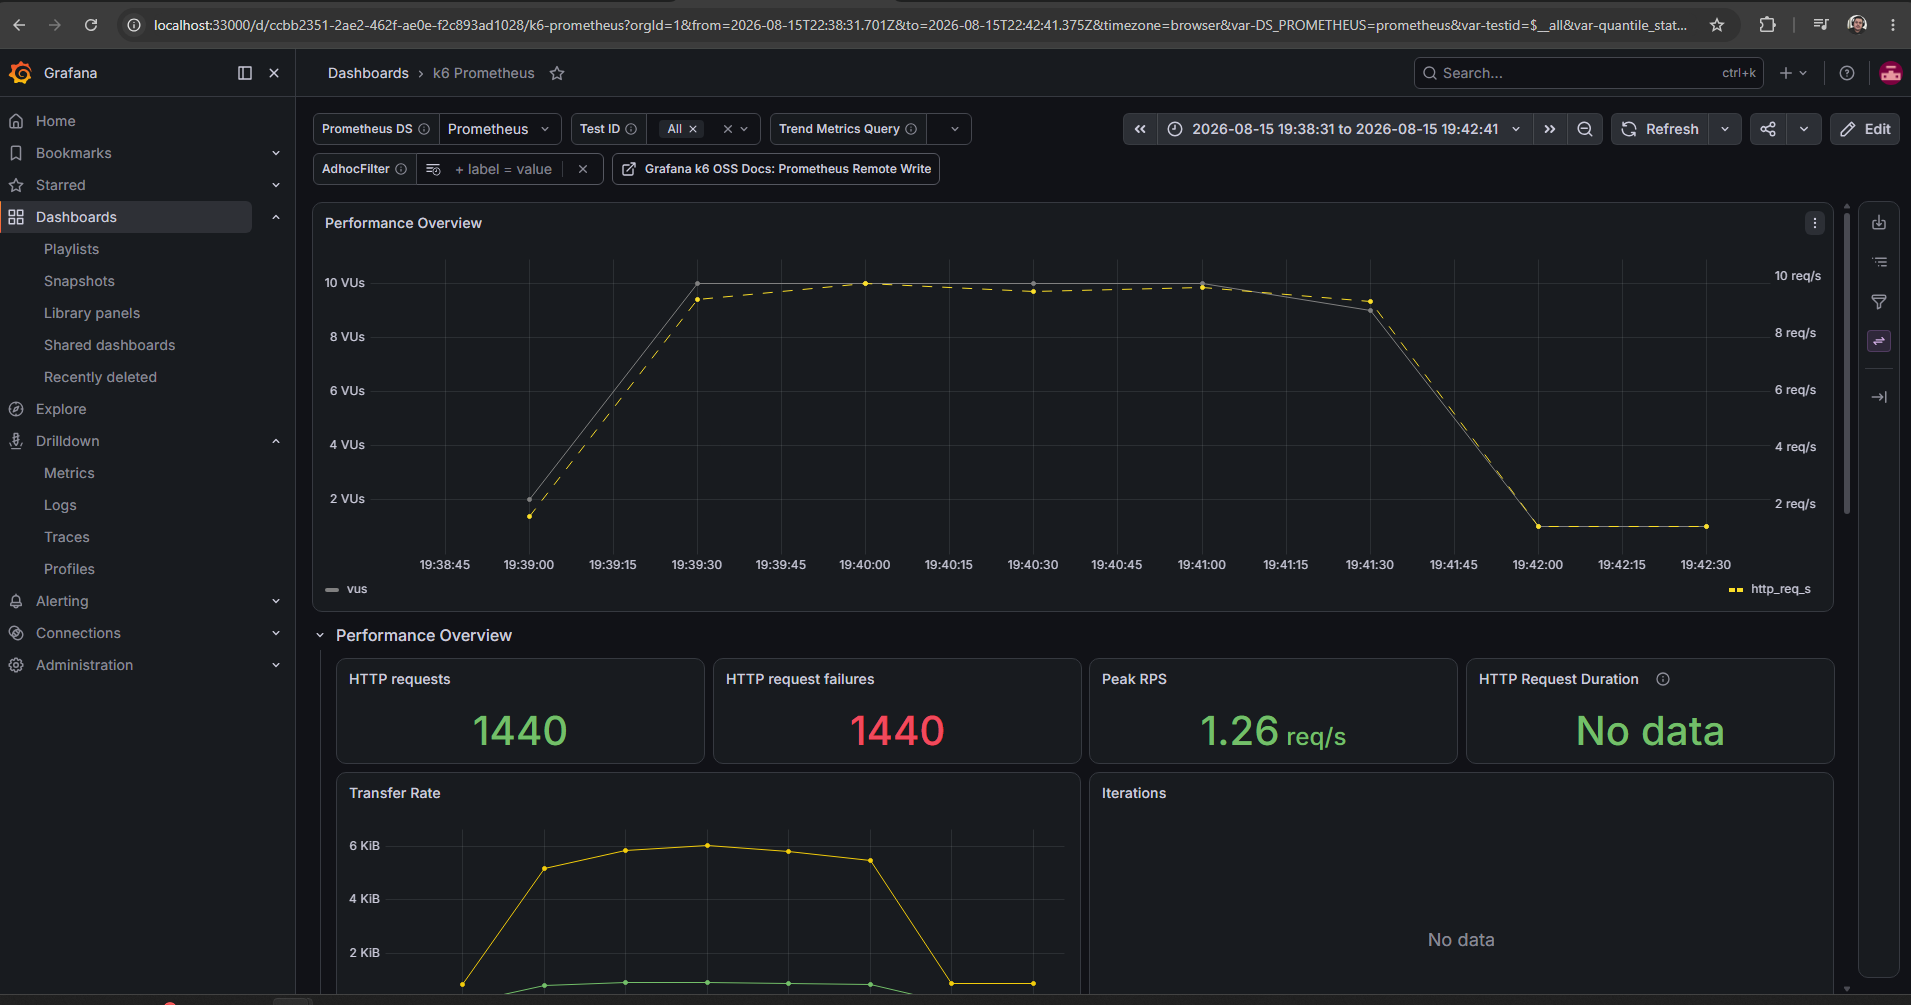Go to Home in sidebar
Viewport: 1911px width, 1005px height.
(56, 121)
